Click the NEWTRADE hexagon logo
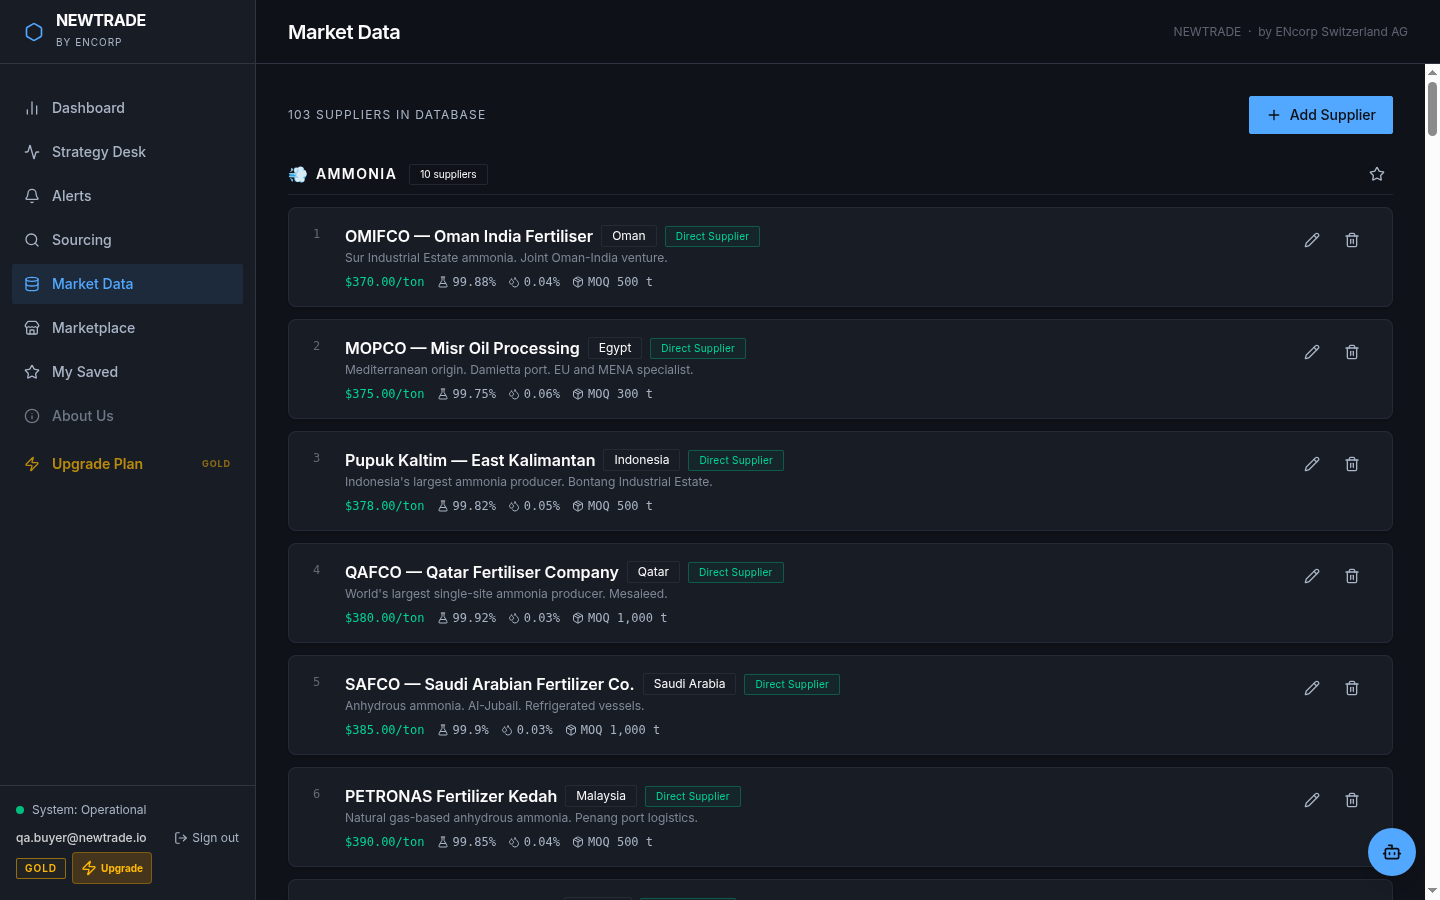The image size is (1440, 900). tap(34, 32)
